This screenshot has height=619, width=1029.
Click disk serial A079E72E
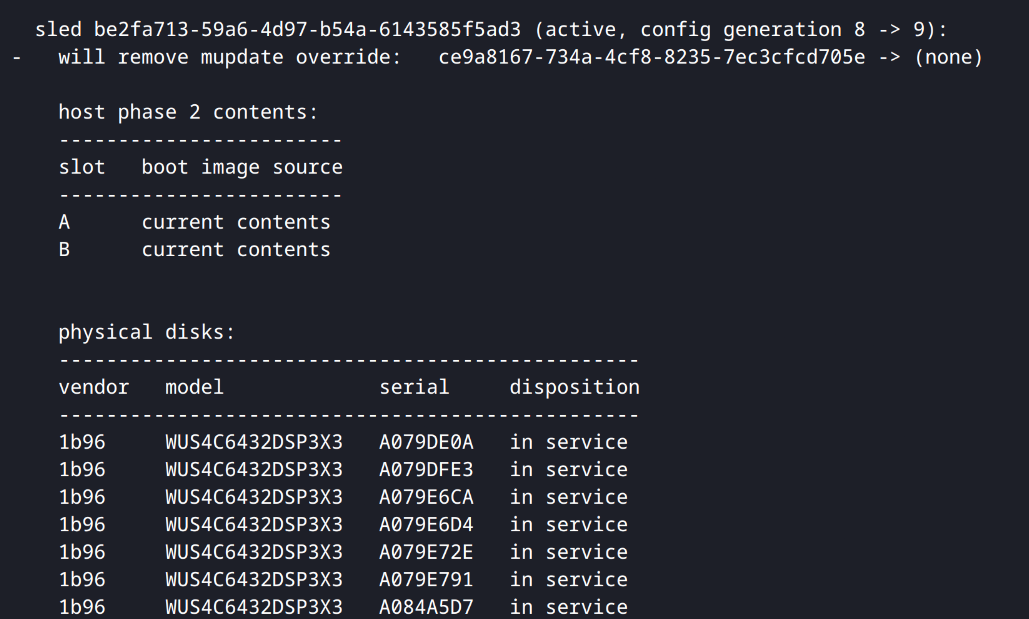pos(426,553)
